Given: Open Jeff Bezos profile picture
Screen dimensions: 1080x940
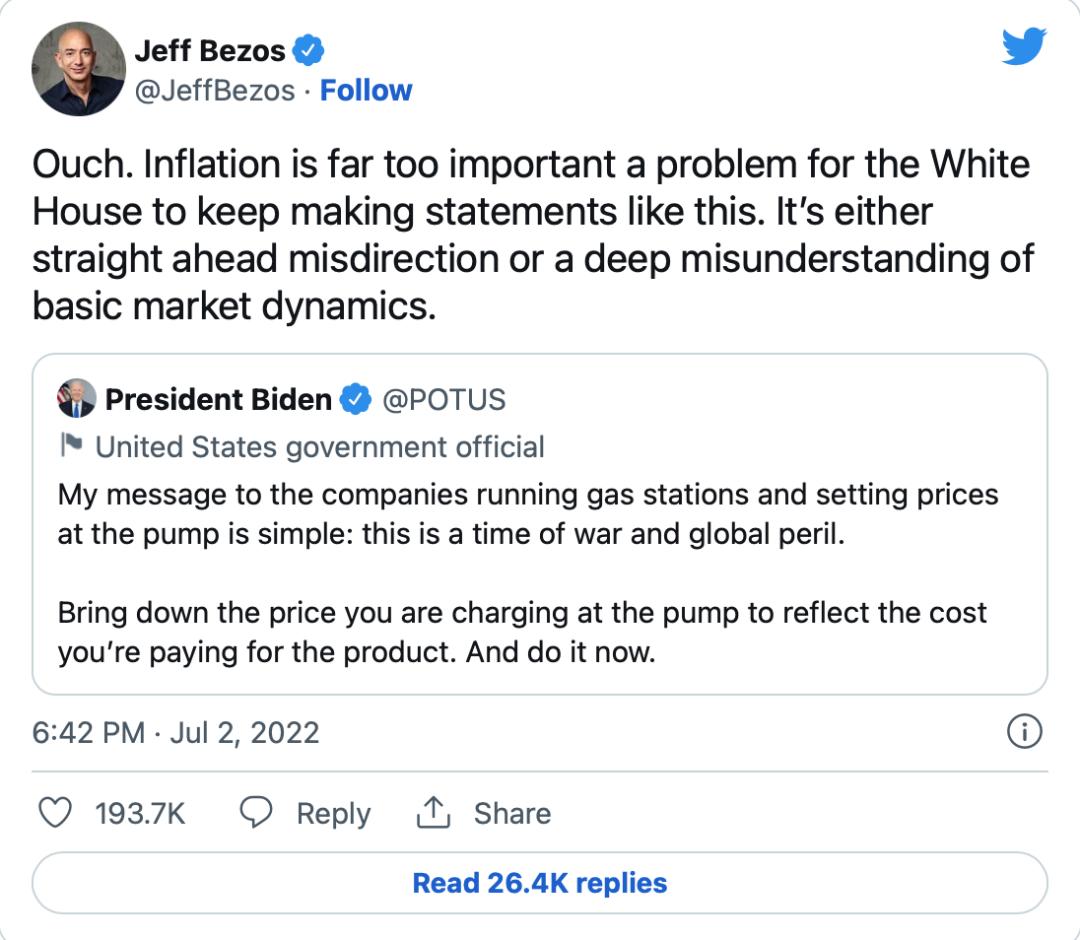Looking at the screenshot, I should pos(79,69).
